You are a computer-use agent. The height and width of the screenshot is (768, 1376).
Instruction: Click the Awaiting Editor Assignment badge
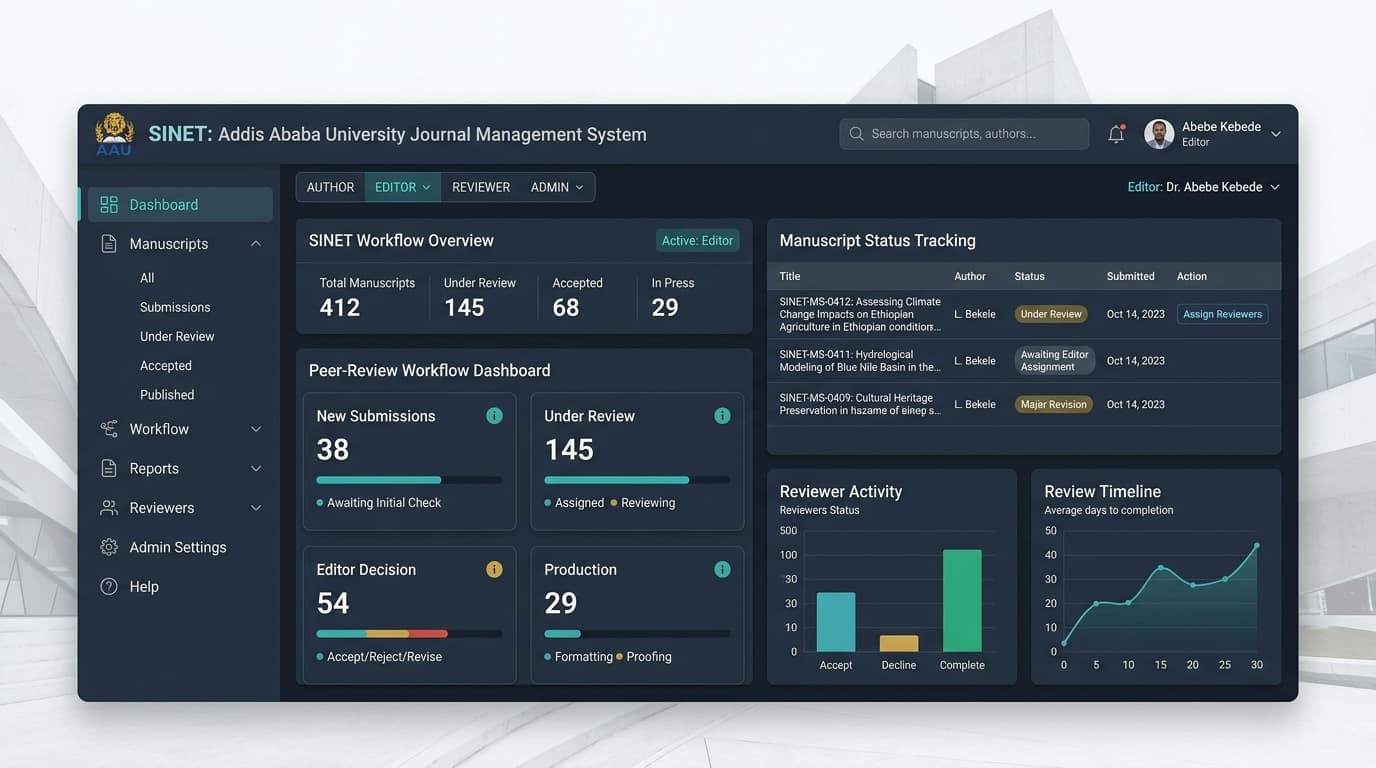point(1054,361)
